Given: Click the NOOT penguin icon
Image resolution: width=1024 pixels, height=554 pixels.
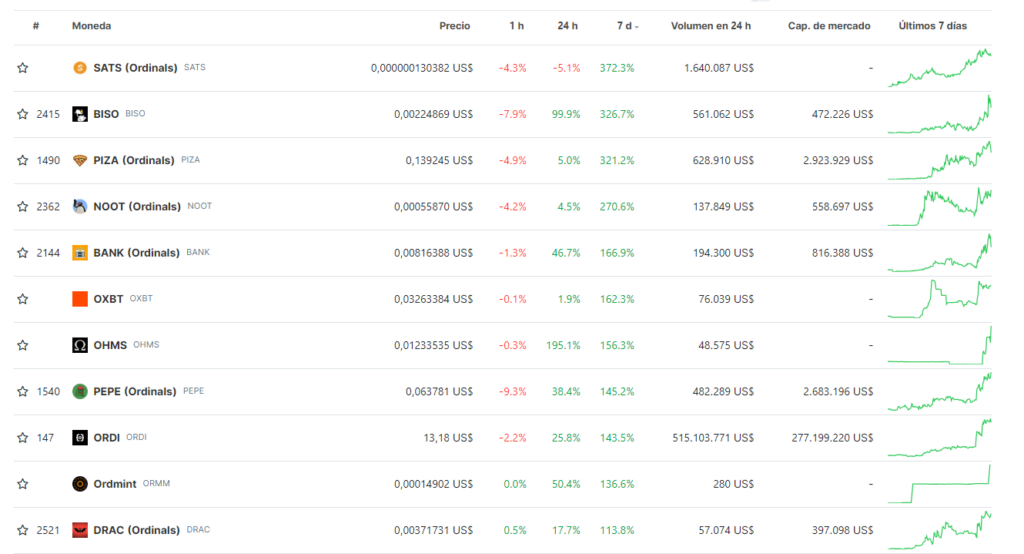Looking at the screenshot, I should (x=80, y=206).
